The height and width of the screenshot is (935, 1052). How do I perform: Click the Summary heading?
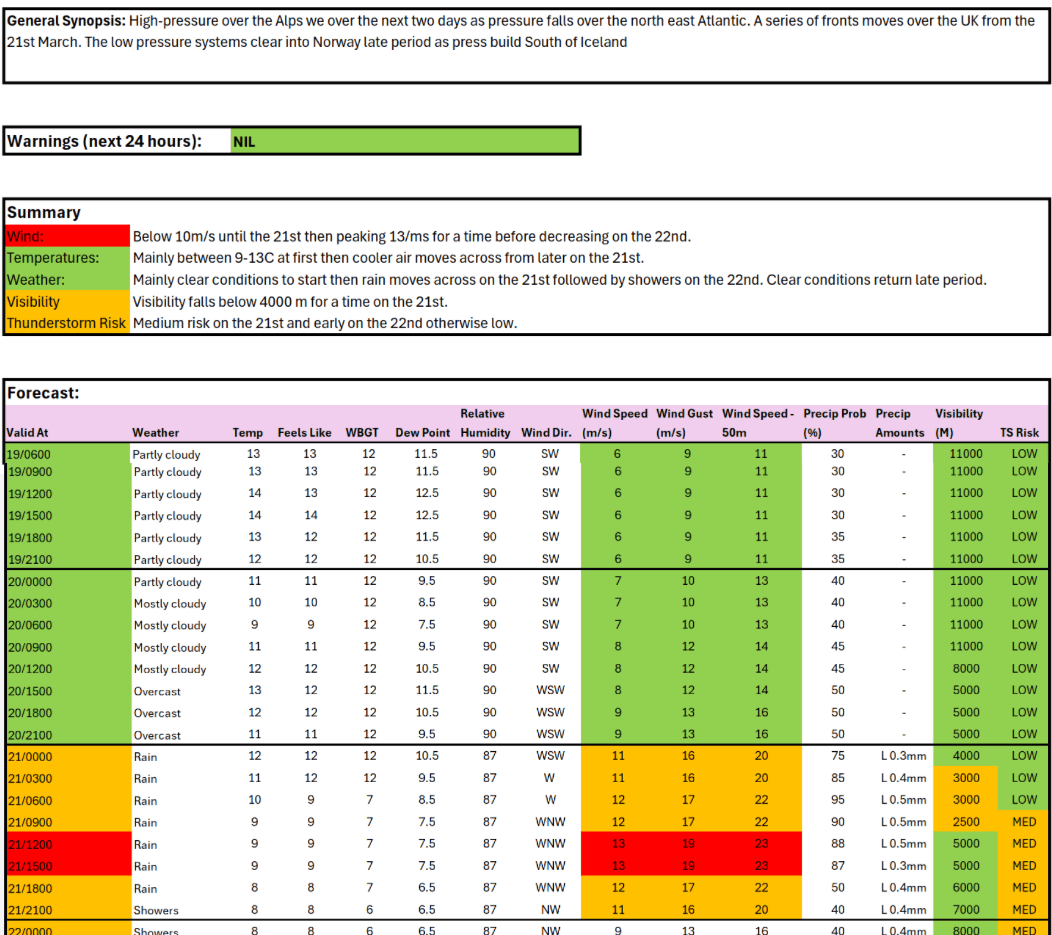44,213
